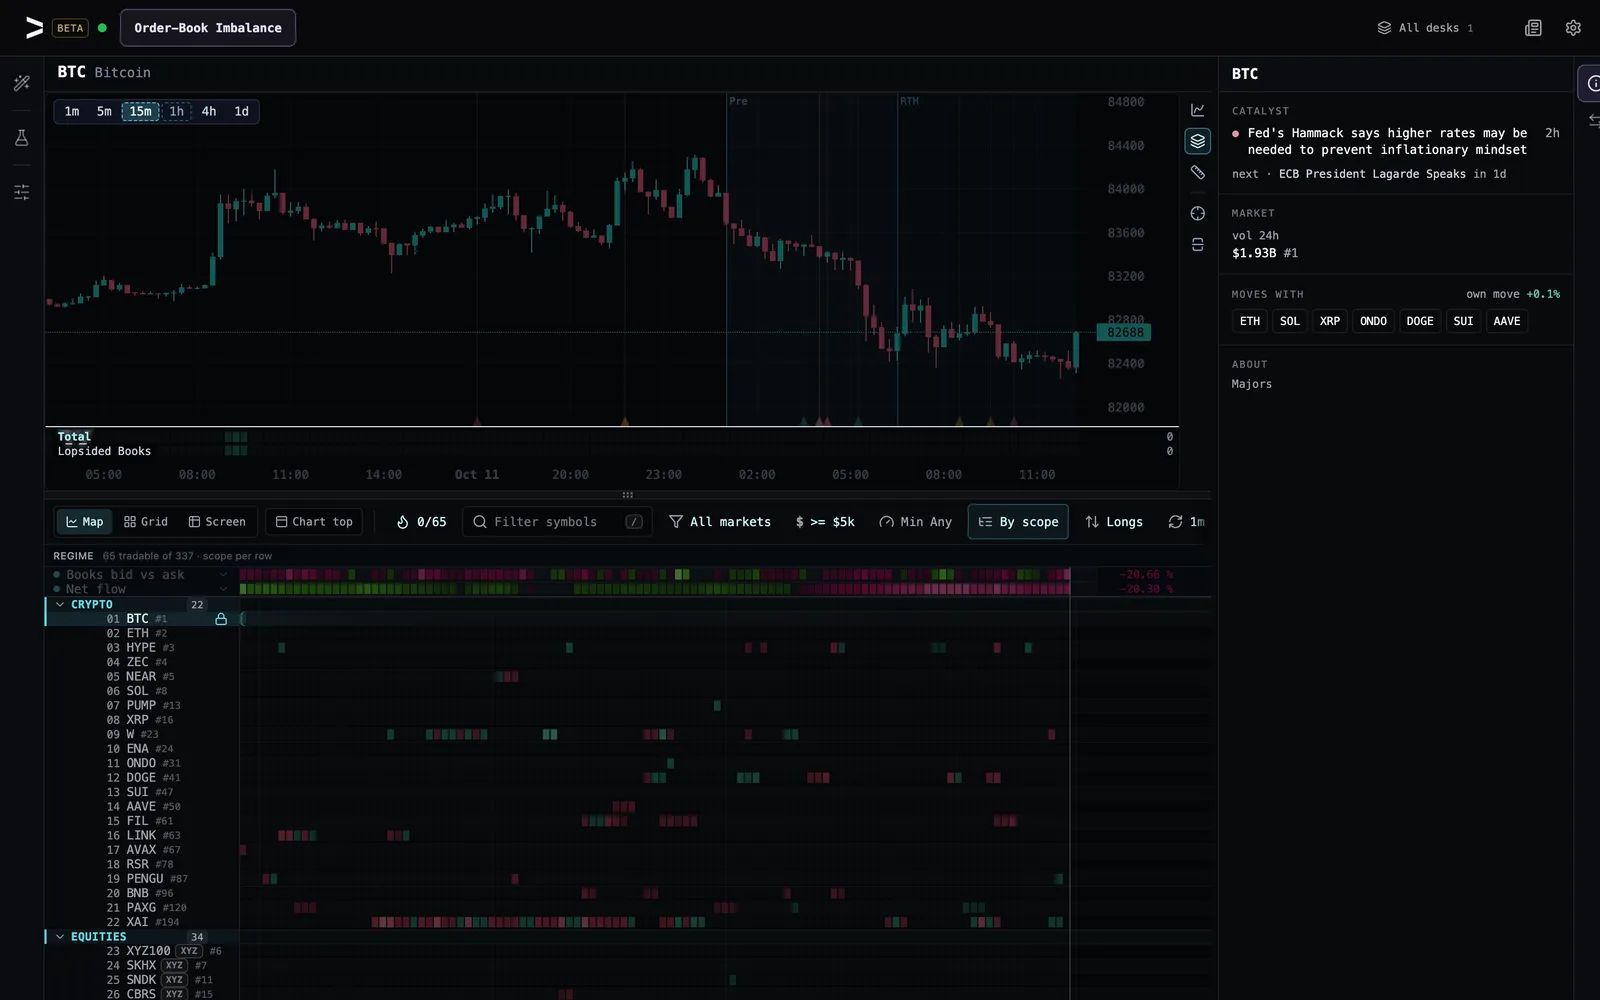Switch chart to 4h timeframe
The image size is (1600, 1000).
(209, 111)
